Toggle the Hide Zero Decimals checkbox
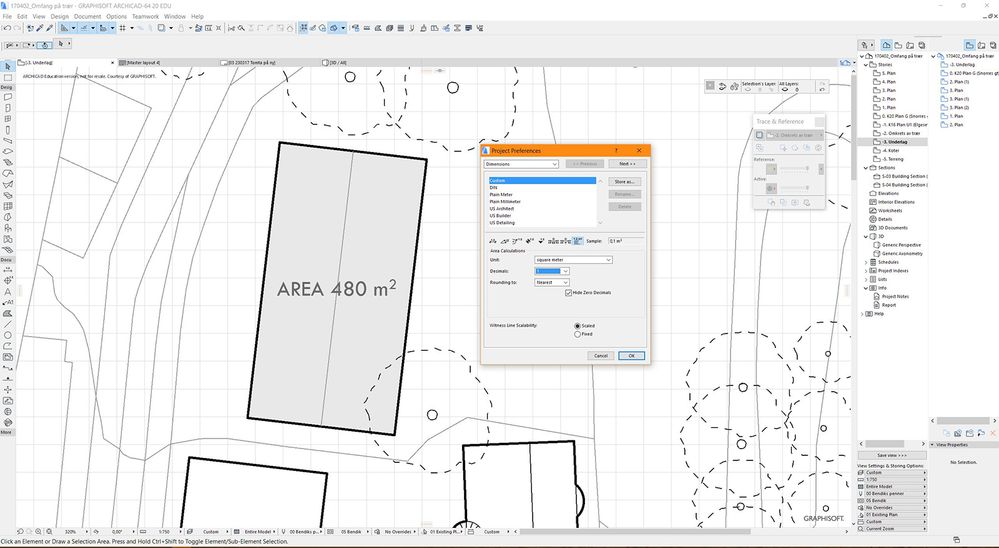Viewport: 999px width, 548px height. pos(569,292)
